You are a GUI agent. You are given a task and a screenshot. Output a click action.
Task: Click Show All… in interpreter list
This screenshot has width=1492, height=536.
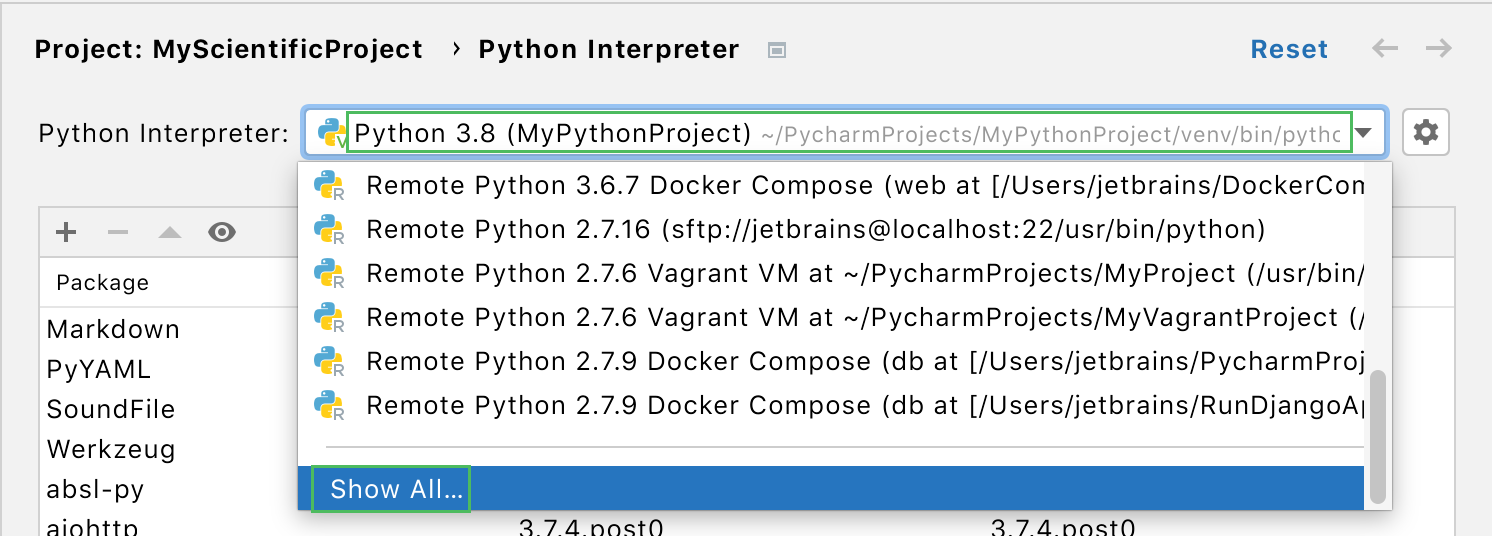tap(397, 489)
